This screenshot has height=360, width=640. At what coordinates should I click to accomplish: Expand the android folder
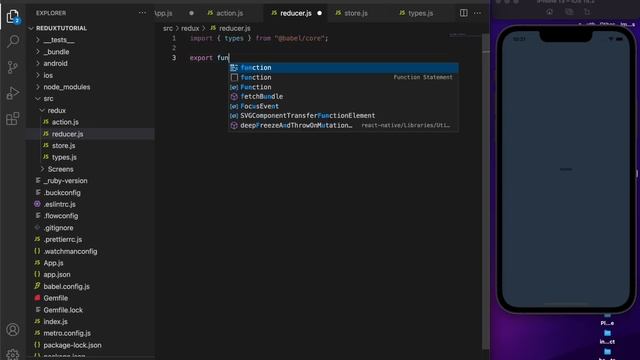[38, 63]
